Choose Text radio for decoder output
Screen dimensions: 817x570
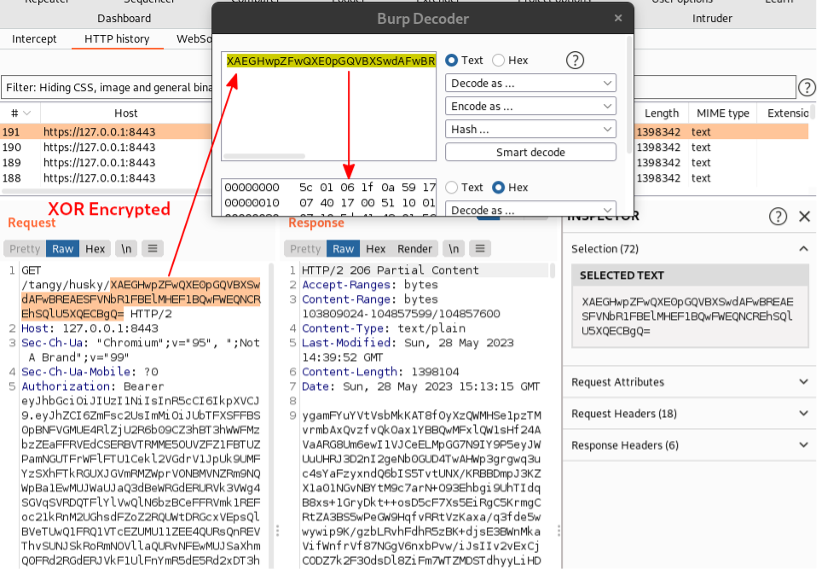point(453,187)
